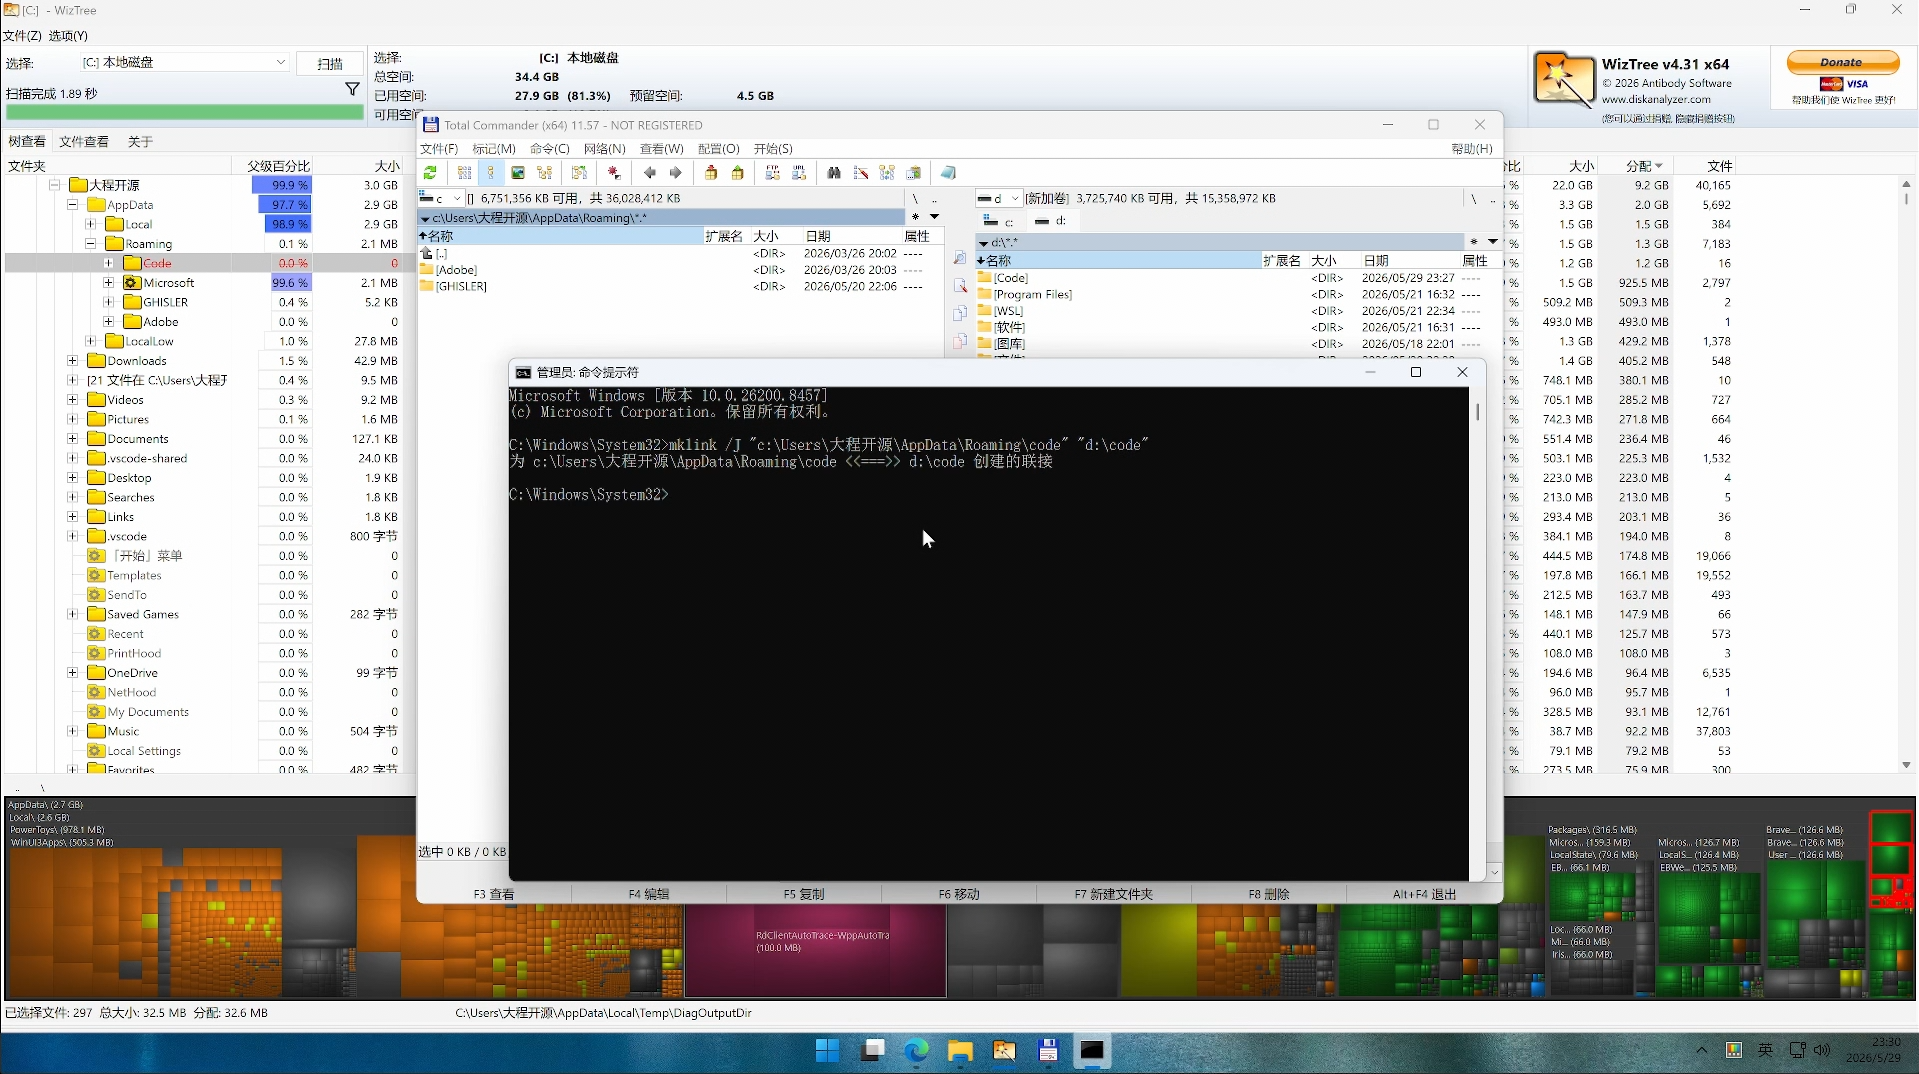Screen dimensions: 1919x1074
Task: Open File Explorer from the taskbar
Action: click(x=960, y=1051)
